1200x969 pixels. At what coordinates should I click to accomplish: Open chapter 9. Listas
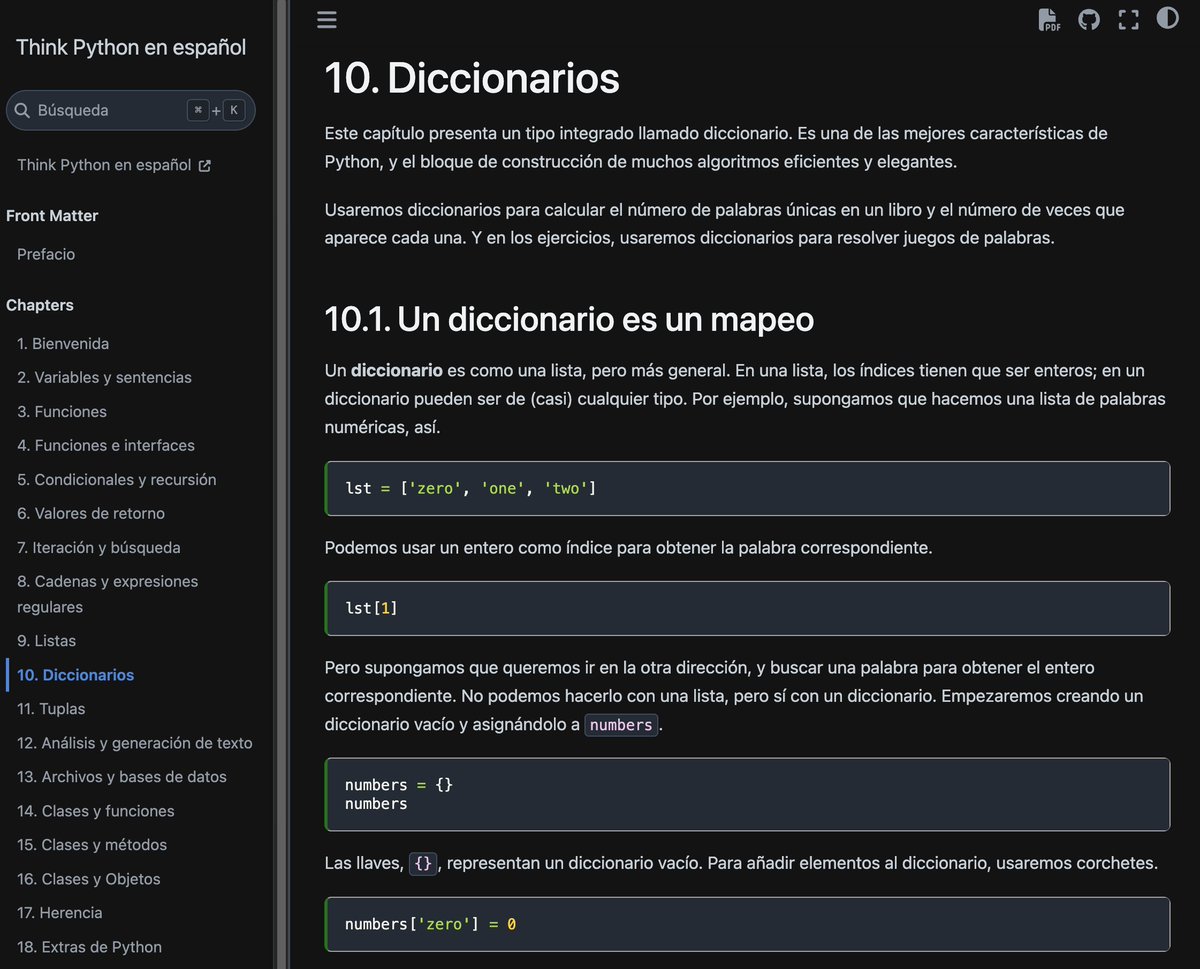tap(47, 640)
